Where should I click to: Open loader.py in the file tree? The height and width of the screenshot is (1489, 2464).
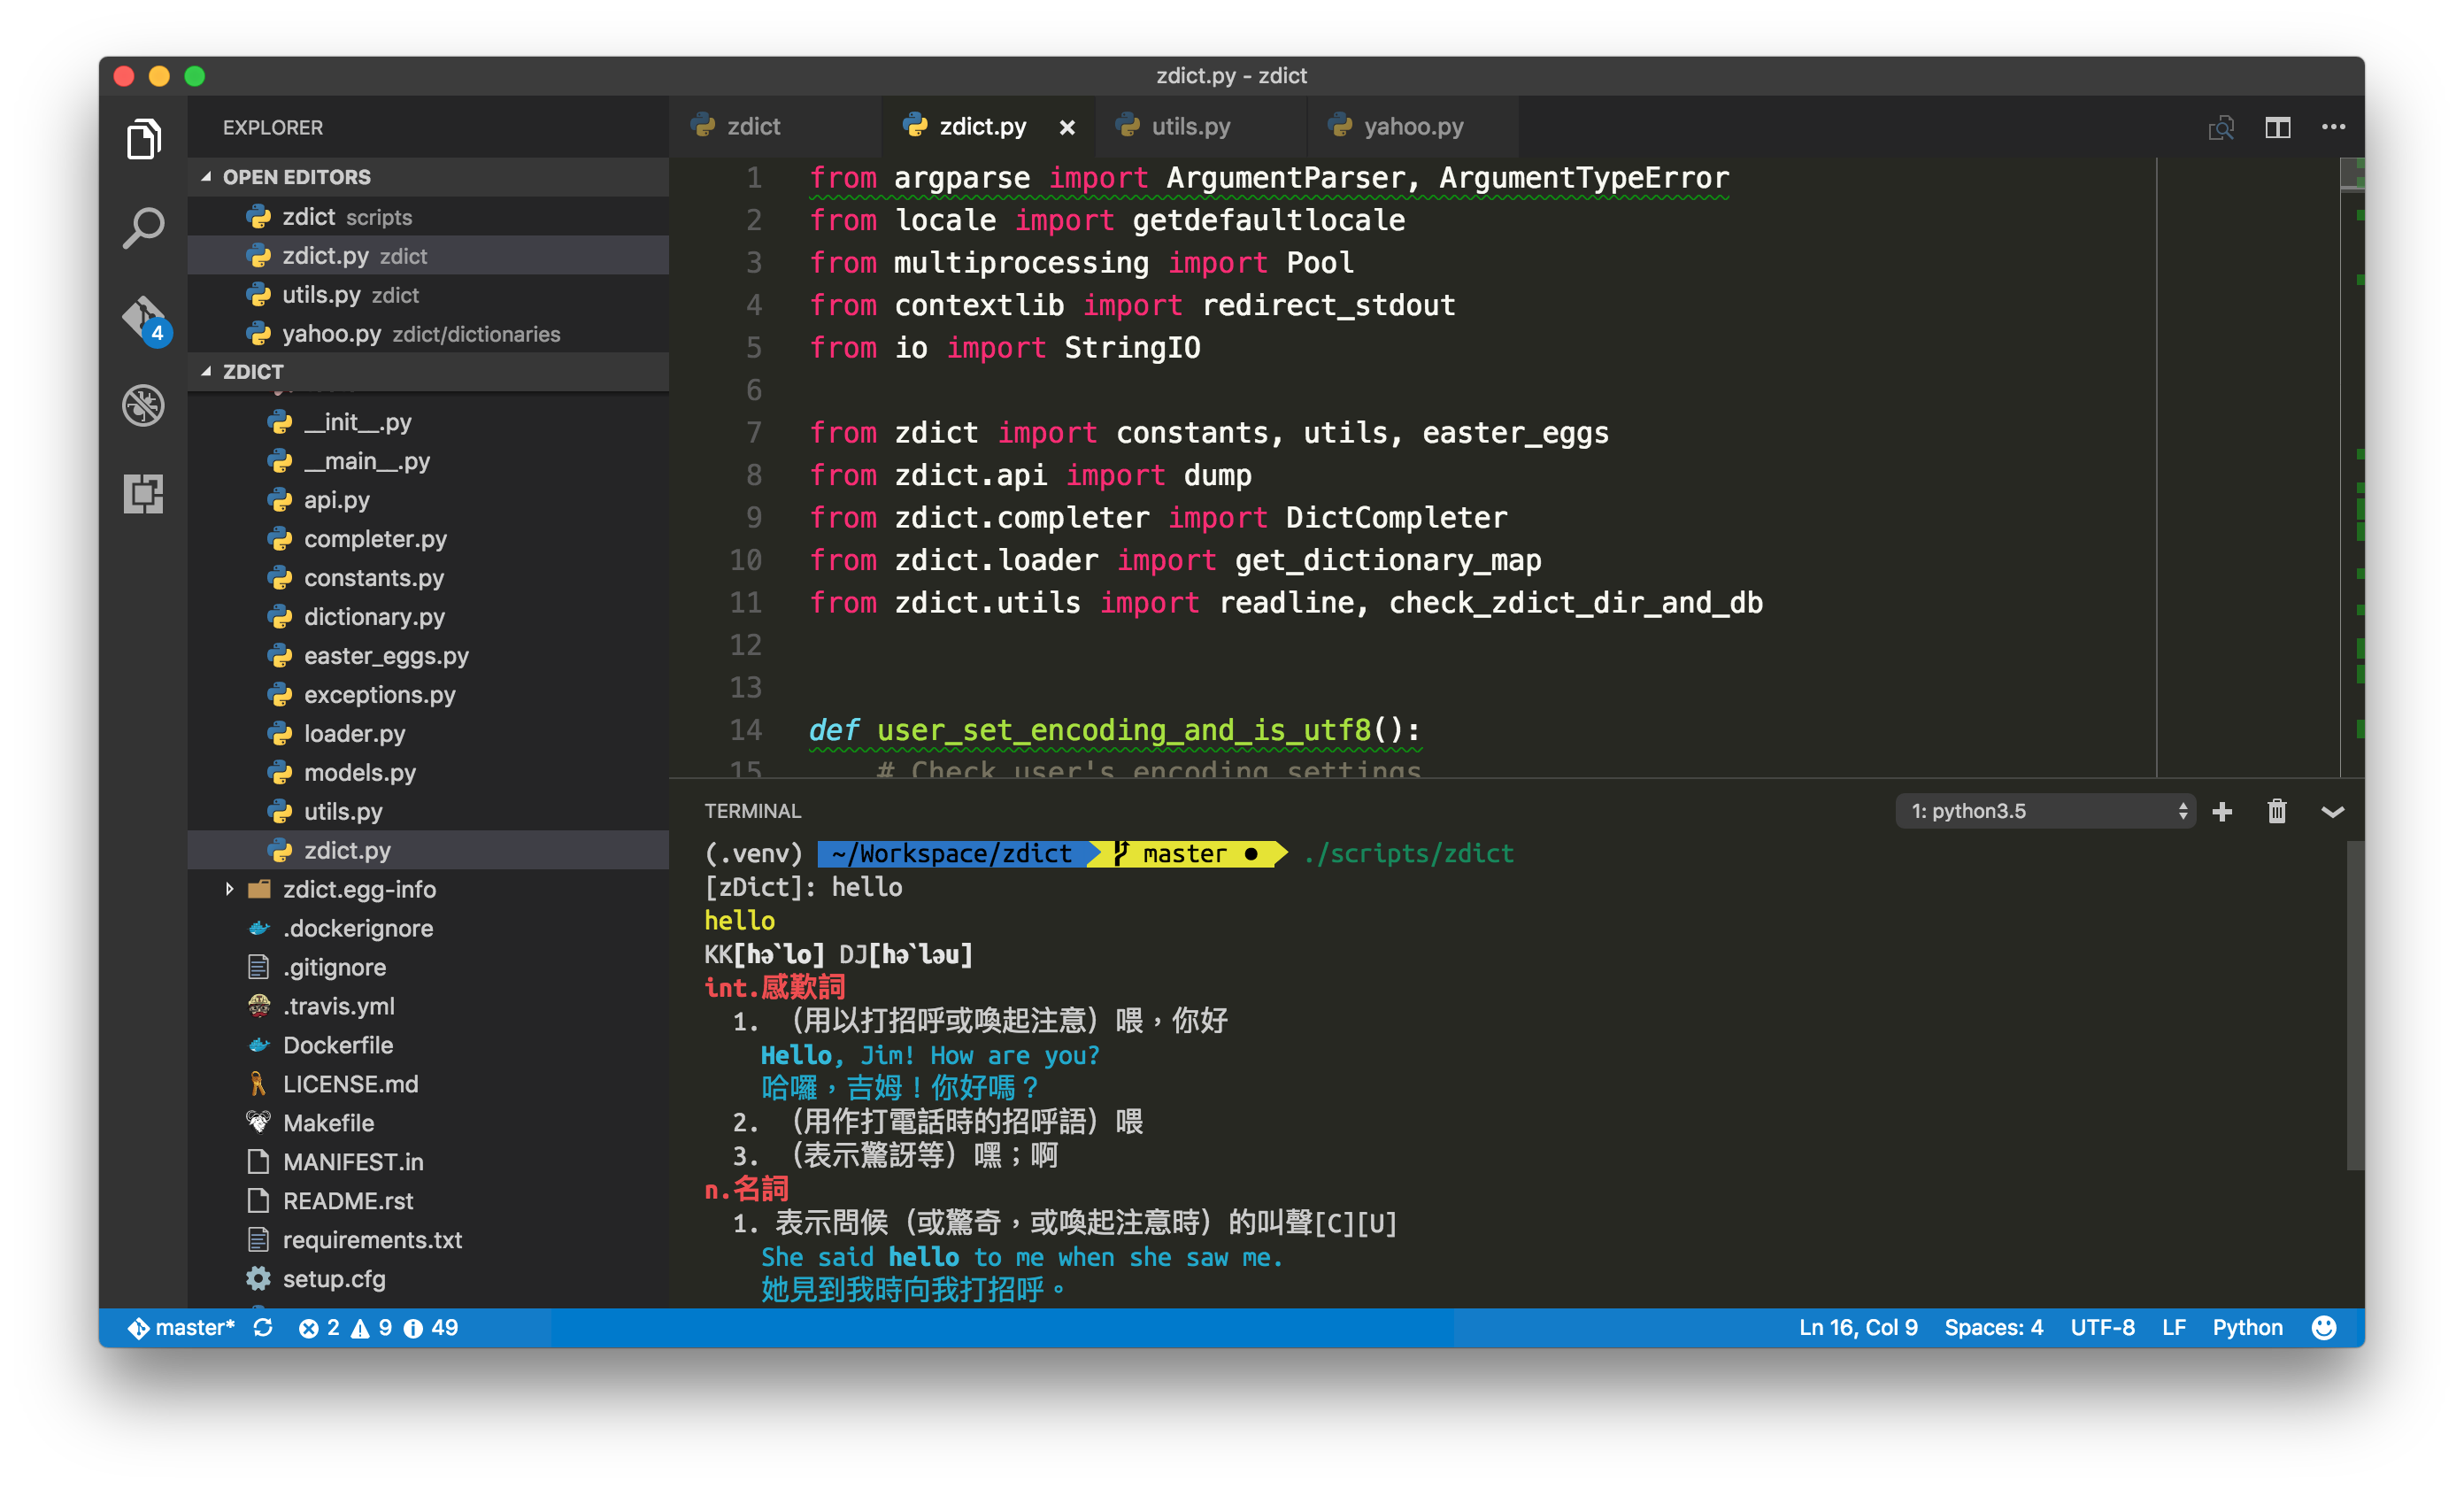tap(428, 734)
